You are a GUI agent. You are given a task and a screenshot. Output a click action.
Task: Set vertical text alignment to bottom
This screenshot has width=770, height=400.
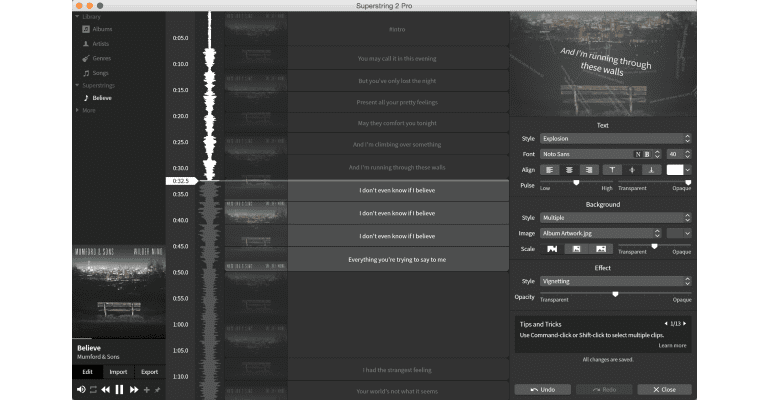(x=651, y=170)
